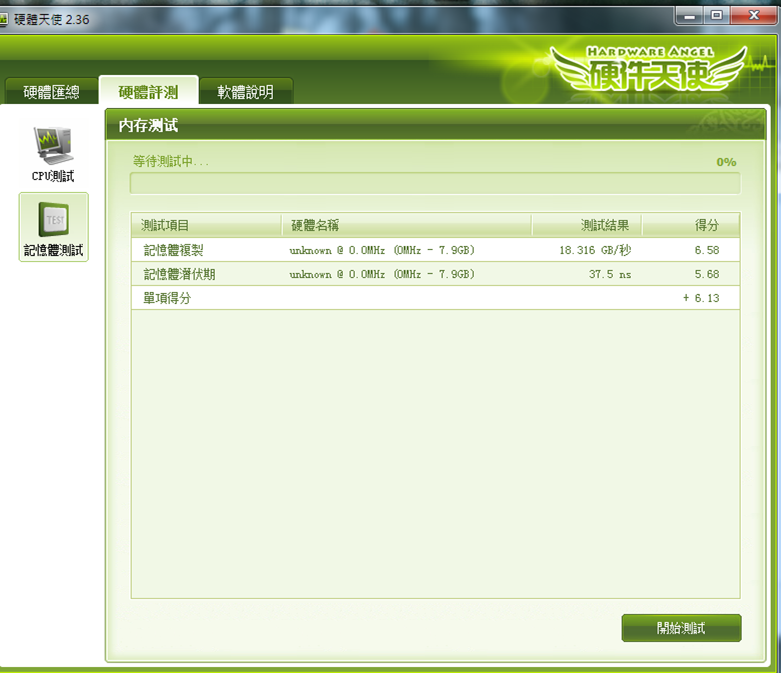Sort by the 測試結果 column header
781x673 pixels.
click(587, 225)
